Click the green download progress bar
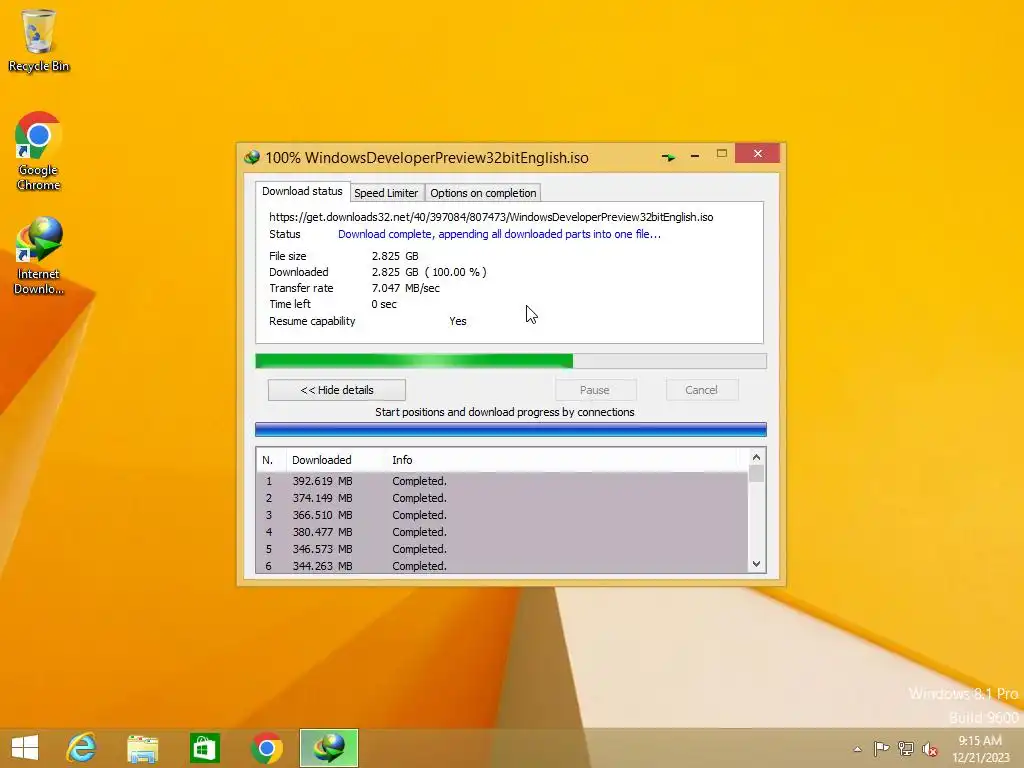 [511, 361]
